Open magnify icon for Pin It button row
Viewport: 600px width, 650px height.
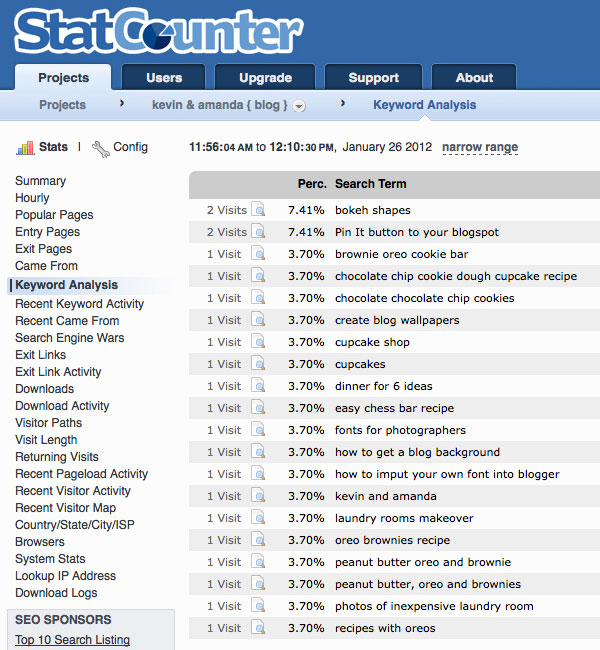pos(258,231)
